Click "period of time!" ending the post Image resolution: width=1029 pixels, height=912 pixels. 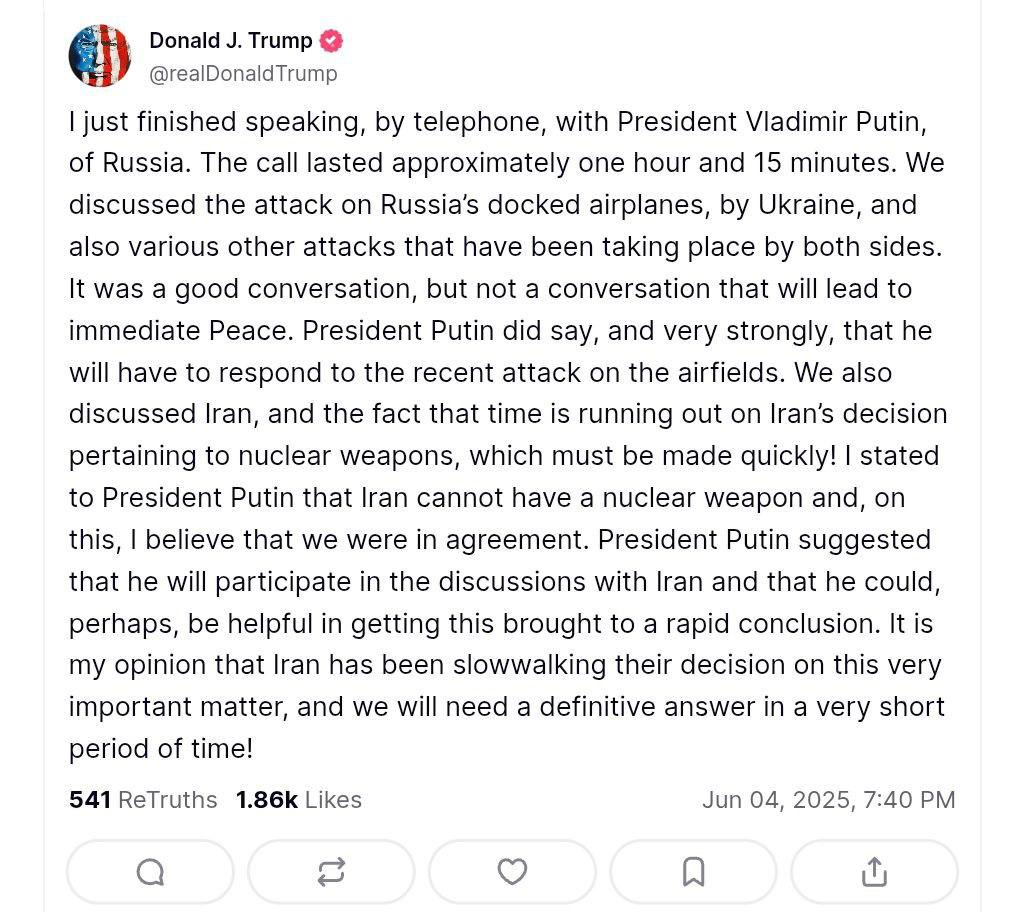(x=161, y=749)
